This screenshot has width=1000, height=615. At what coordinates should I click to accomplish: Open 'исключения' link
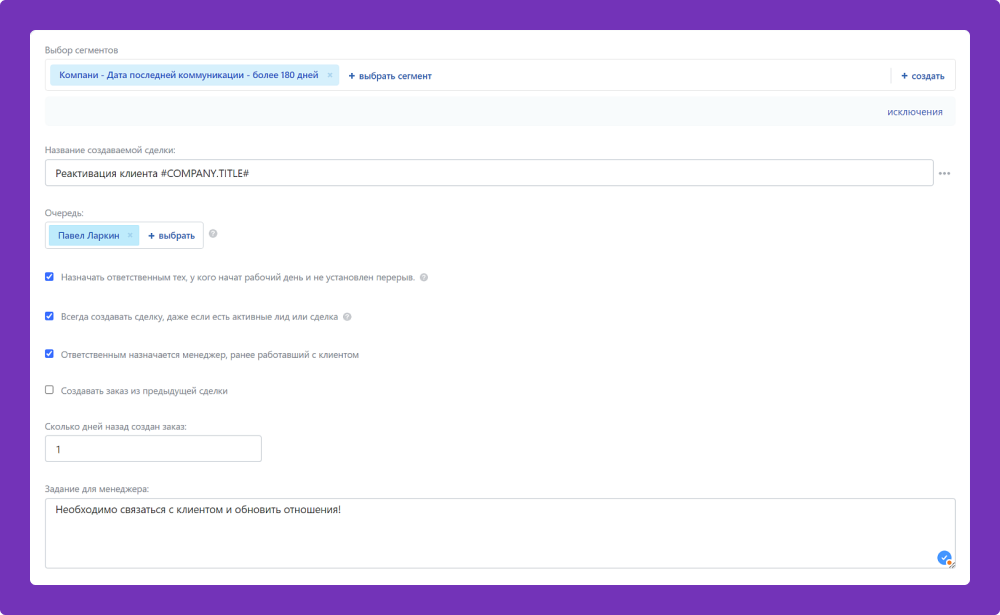tap(915, 112)
